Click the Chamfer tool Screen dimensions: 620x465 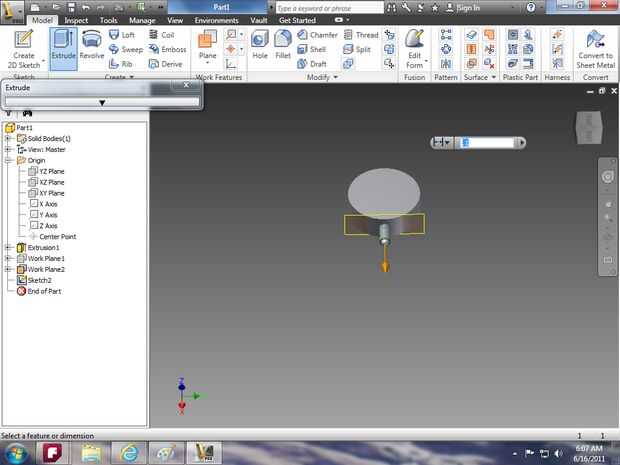tap(318, 35)
